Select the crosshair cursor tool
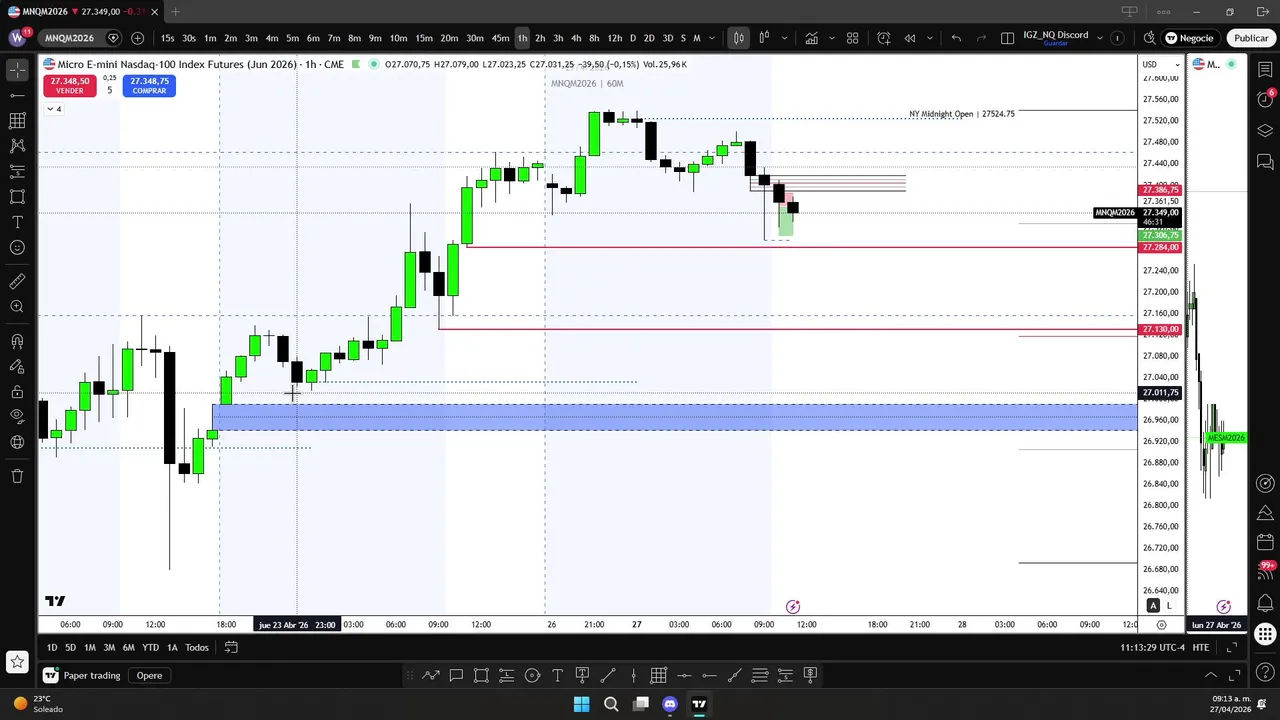Screen dimensions: 1280x720 click(17, 70)
